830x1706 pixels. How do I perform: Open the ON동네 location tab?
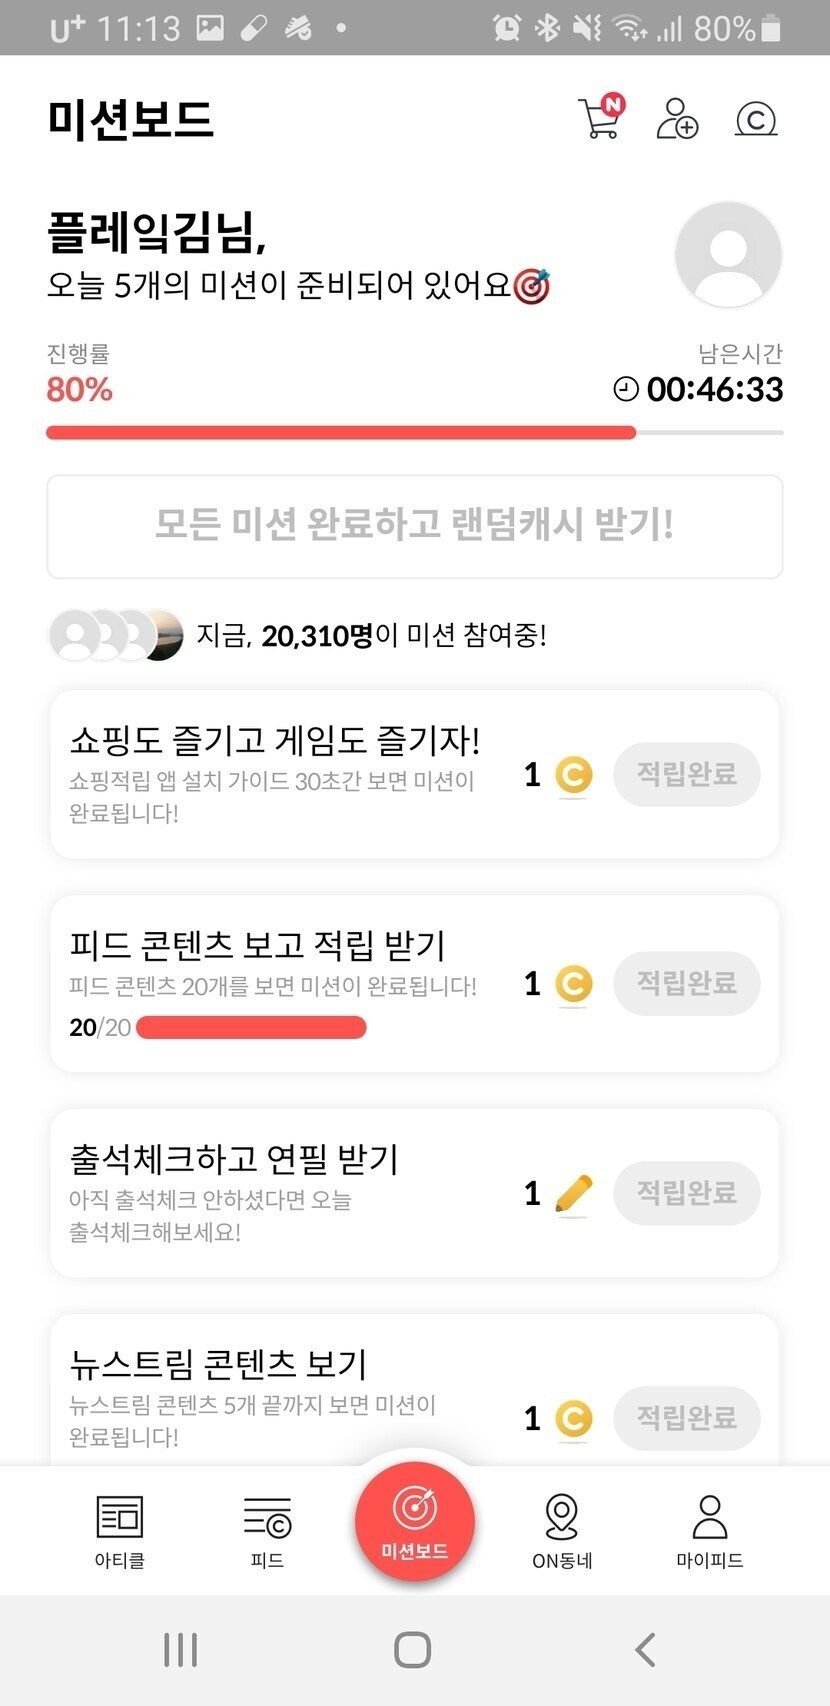562,1530
